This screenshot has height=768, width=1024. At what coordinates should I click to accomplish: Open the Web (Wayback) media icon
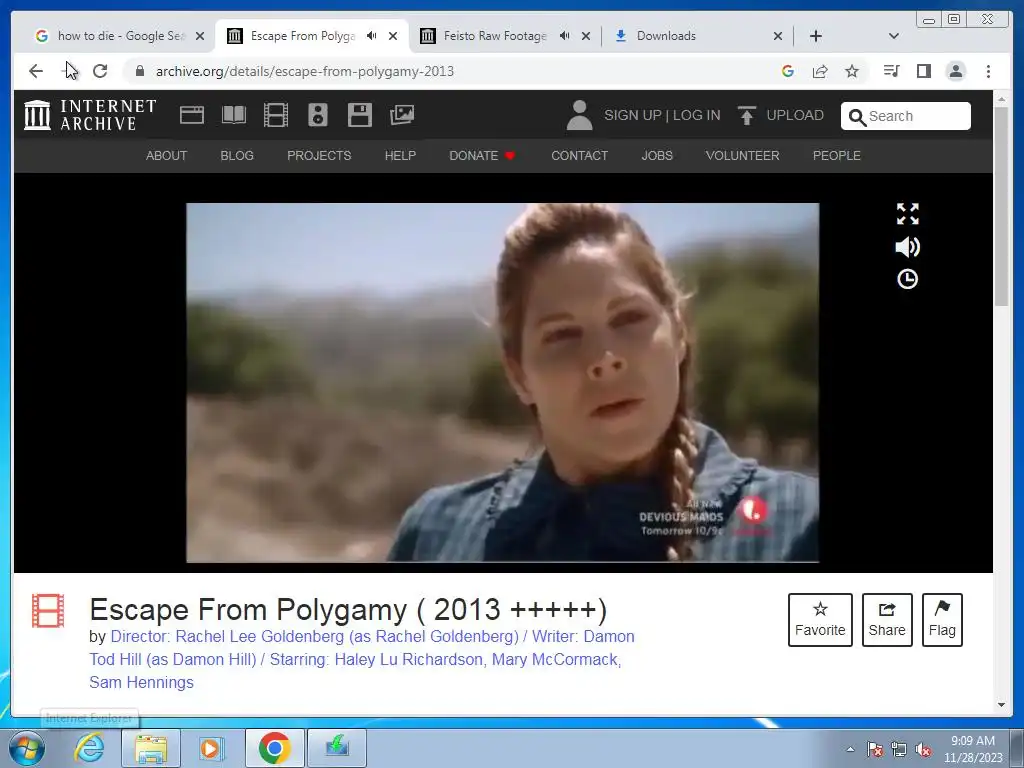pyautogui.click(x=191, y=115)
